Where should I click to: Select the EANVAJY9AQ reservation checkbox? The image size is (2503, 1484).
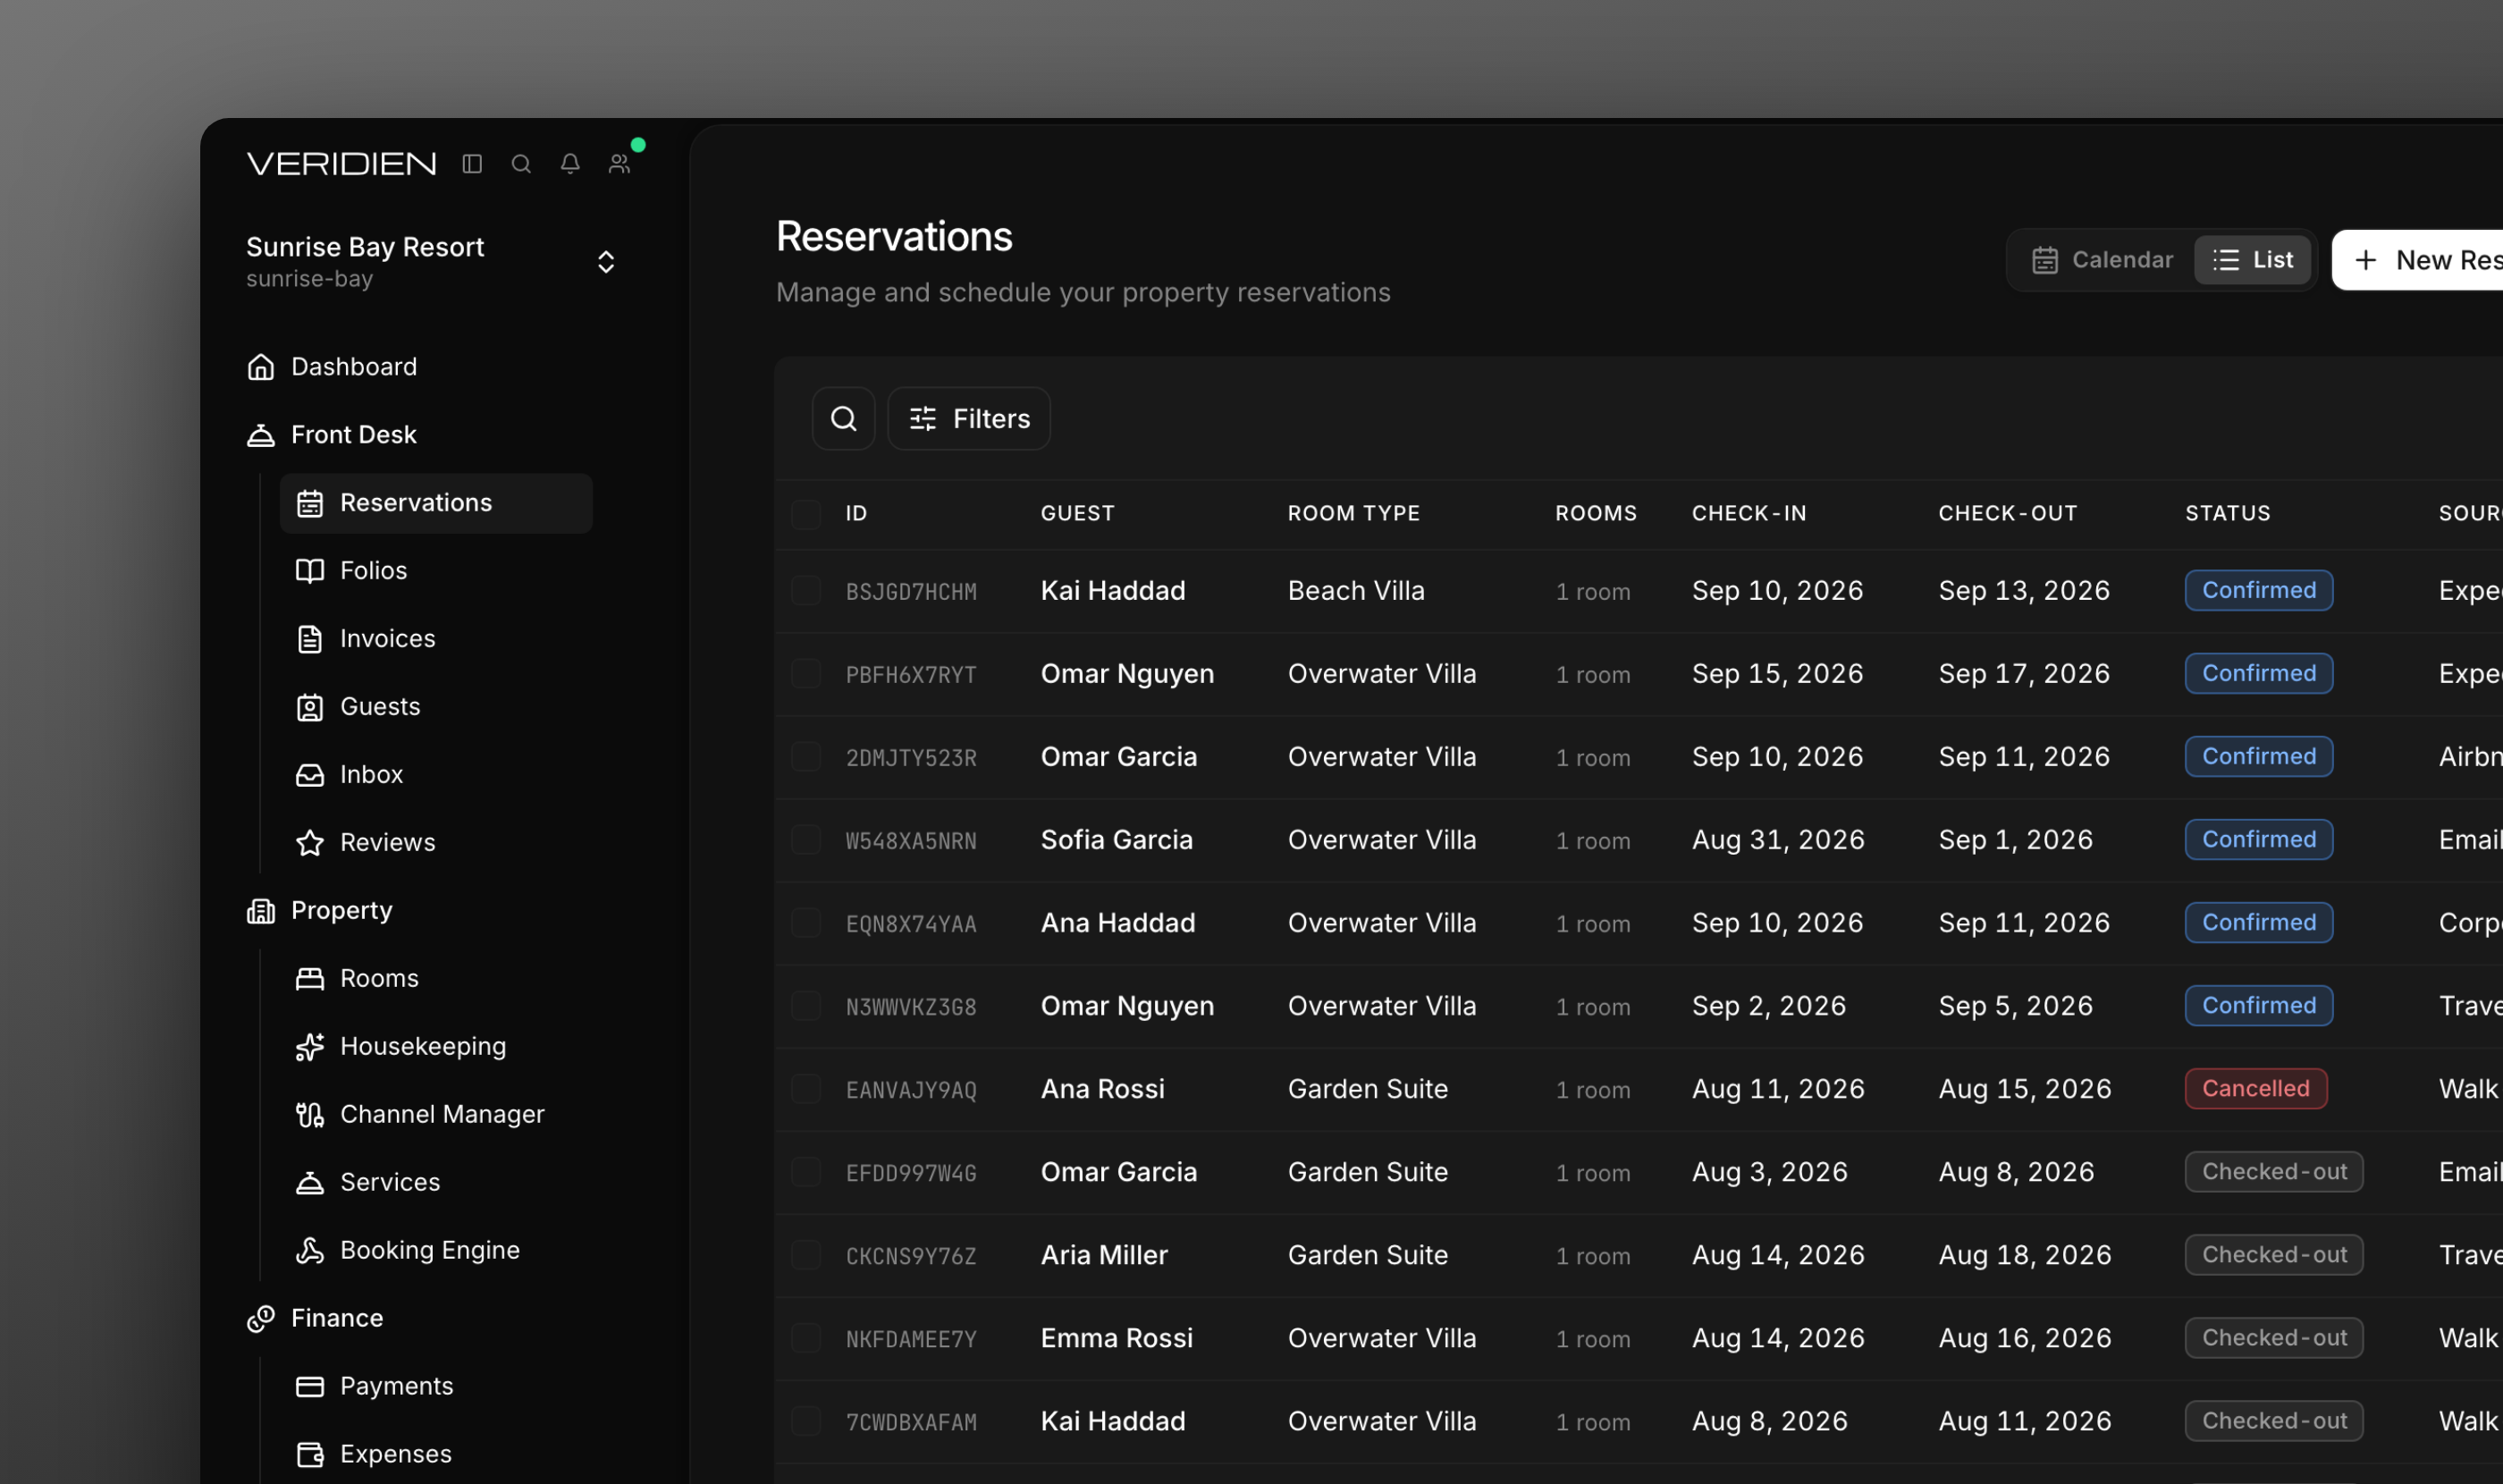click(x=806, y=1089)
